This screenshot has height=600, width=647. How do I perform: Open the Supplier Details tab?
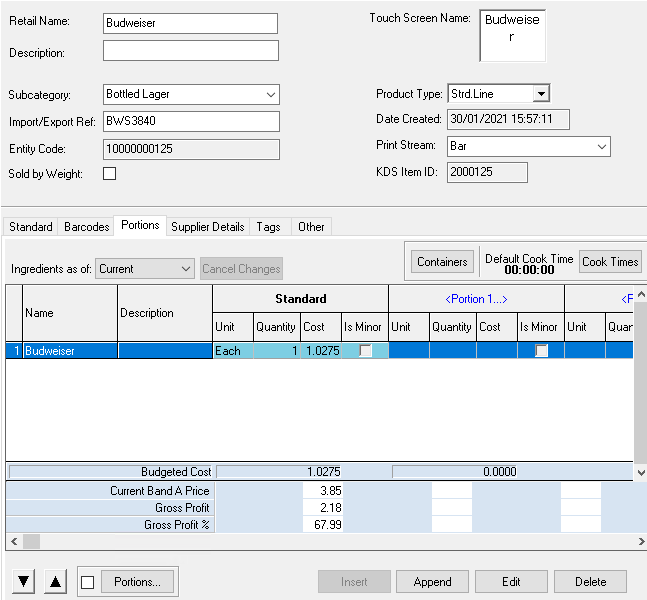207,227
